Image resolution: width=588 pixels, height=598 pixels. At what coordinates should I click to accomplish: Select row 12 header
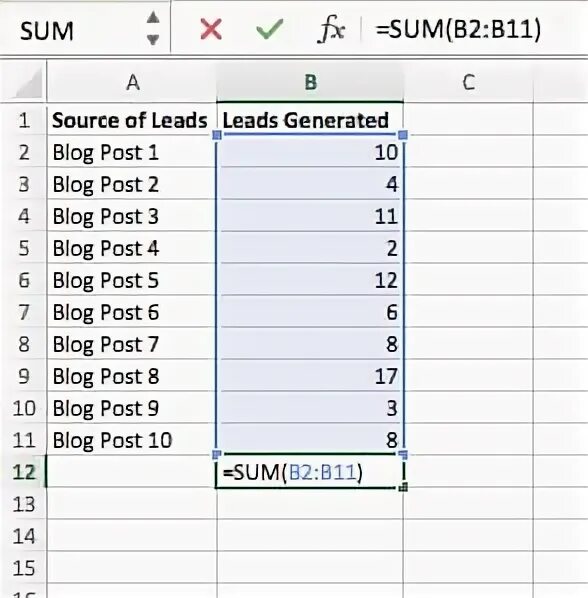(23, 472)
